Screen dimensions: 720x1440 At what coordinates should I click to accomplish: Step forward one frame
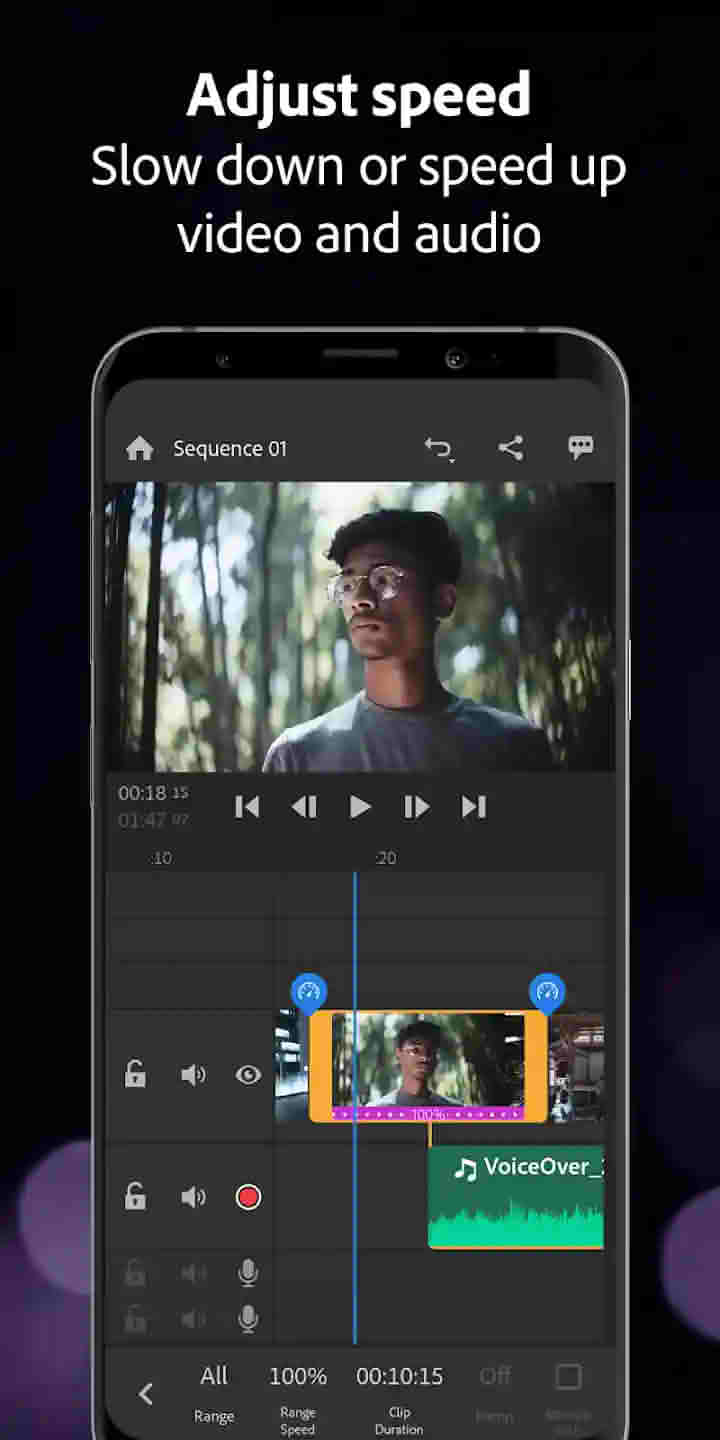coord(416,807)
